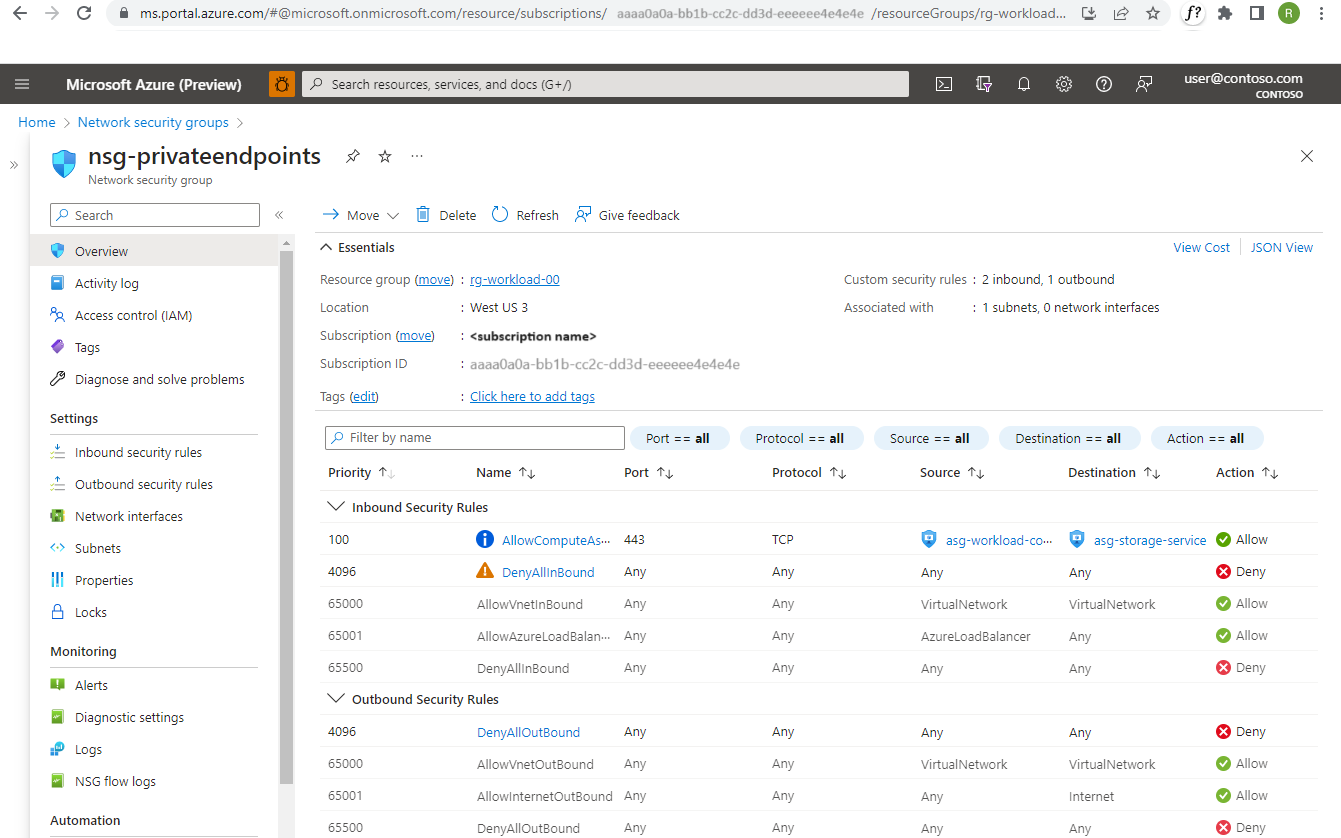Open portal settings gear icon

point(1064,85)
